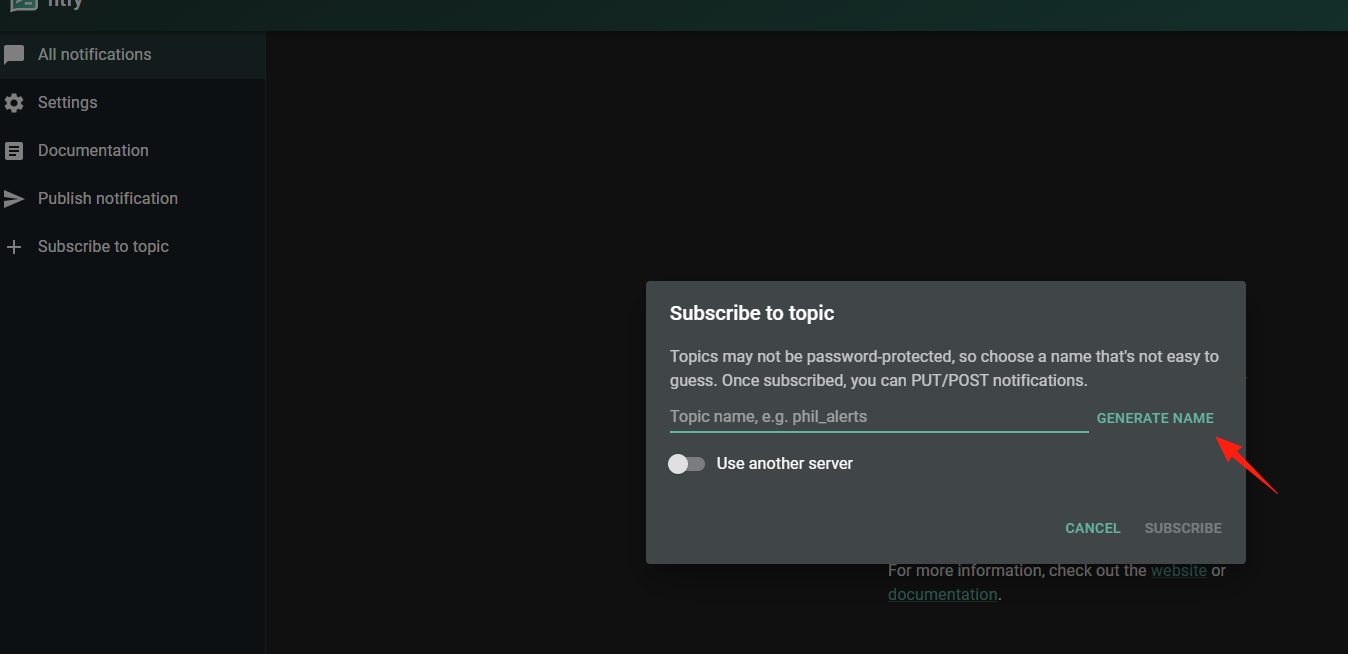Click the Subscribe button in the dialog
The width and height of the screenshot is (1348, 654).
pyautogui.click(x=1183, y=528)
